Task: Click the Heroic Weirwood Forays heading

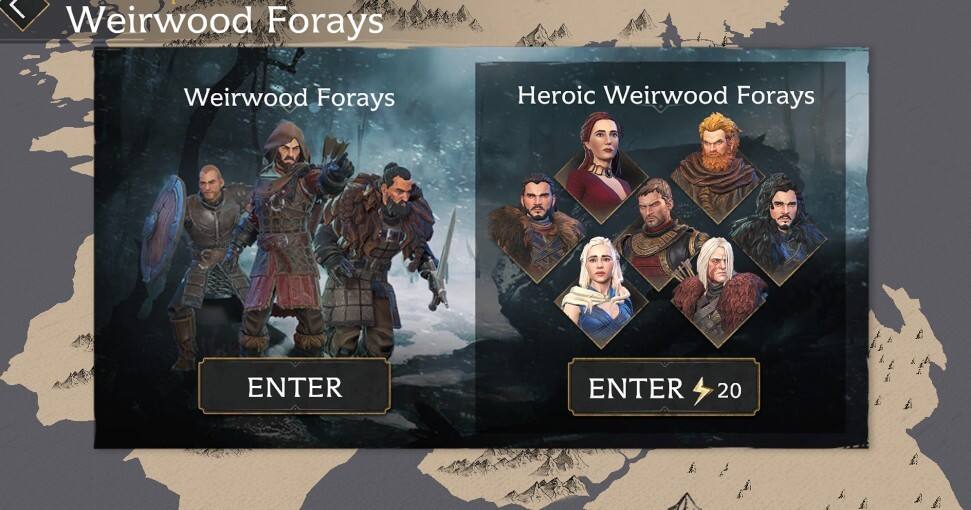Action: coord(666,95)
